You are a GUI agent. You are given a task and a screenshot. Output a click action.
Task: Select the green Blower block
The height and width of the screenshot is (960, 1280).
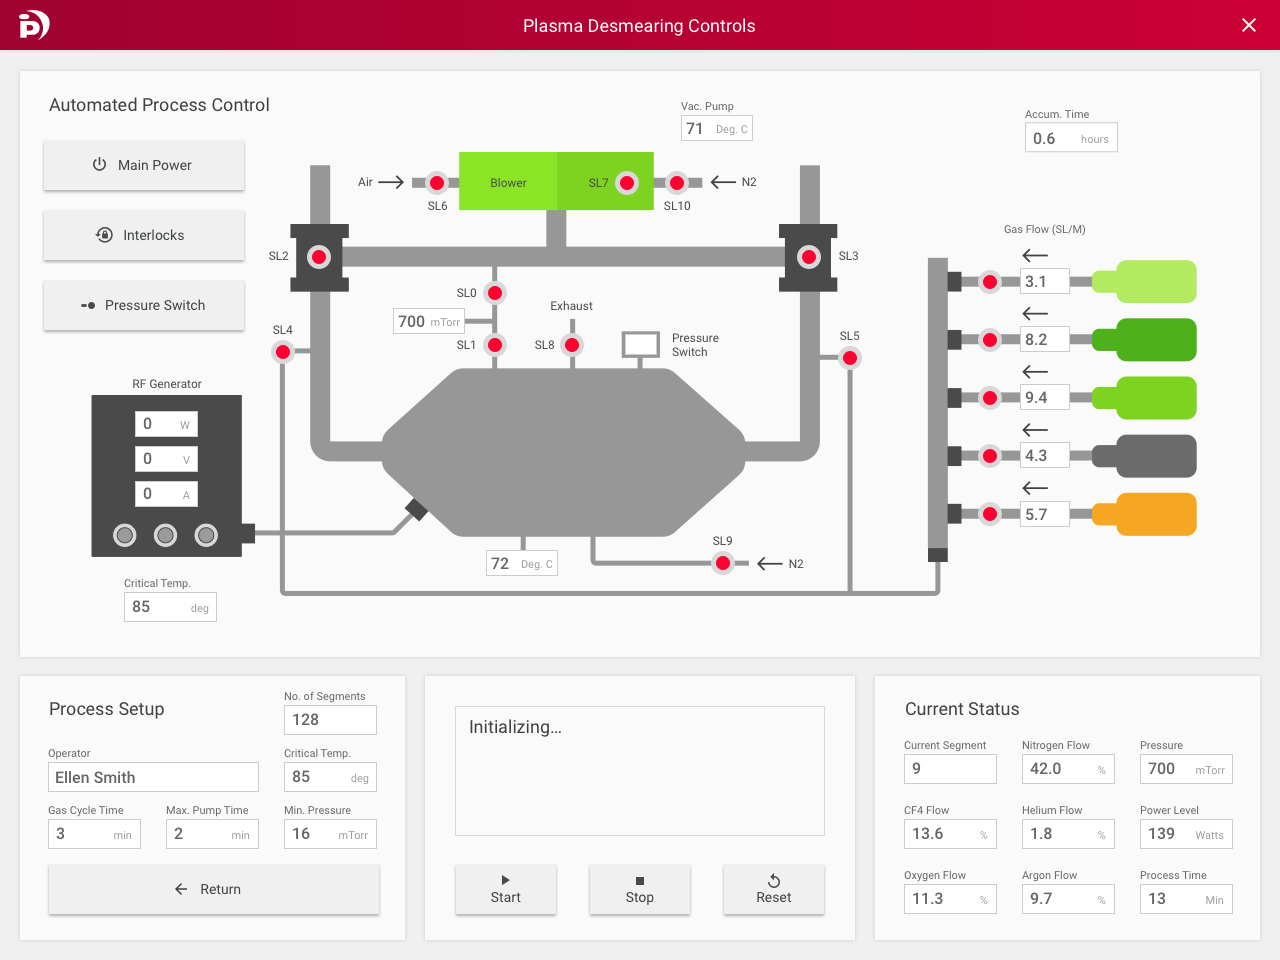(508, 183)
